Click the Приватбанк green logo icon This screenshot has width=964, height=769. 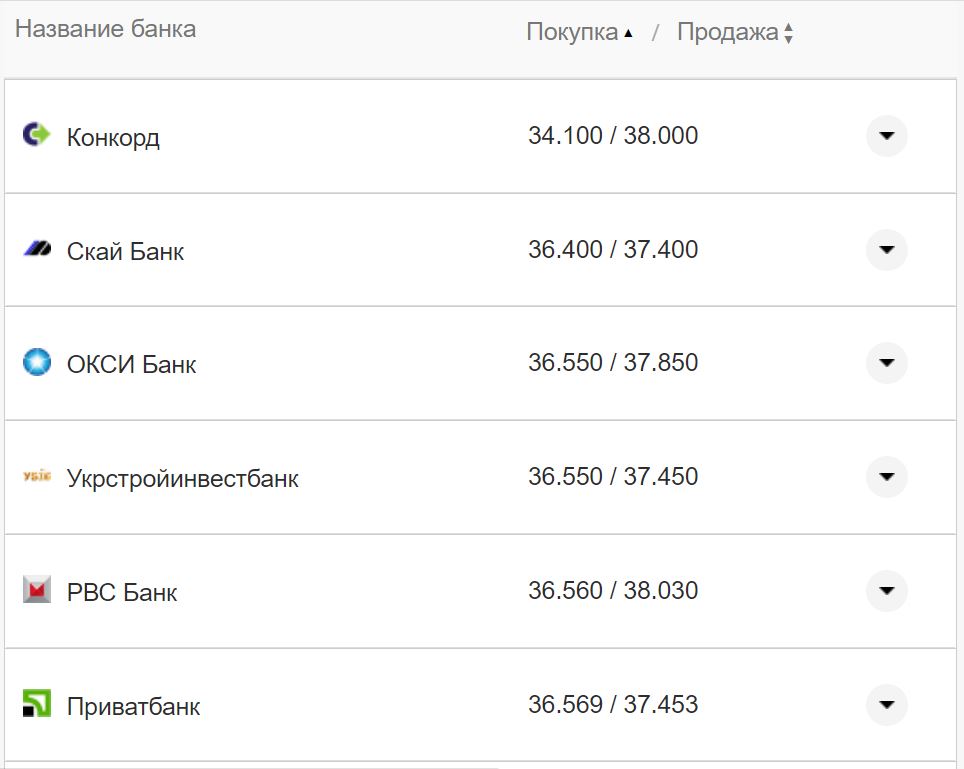click(36, 704)
